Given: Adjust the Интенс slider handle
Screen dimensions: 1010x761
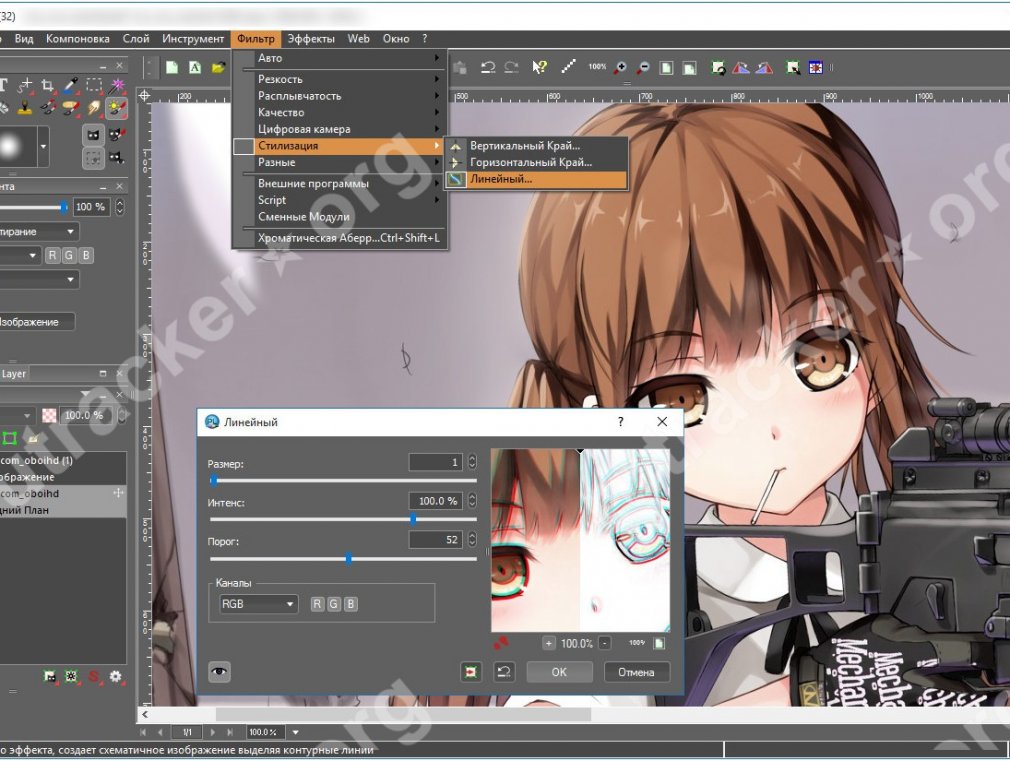Looking at the screenshot, I should click(x=413, y=519).
